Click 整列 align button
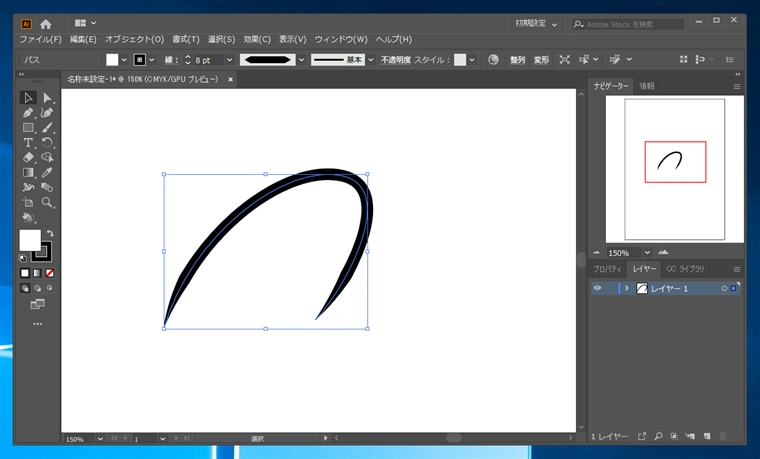This screenshot has height=459, width=760. click(517, 60)
